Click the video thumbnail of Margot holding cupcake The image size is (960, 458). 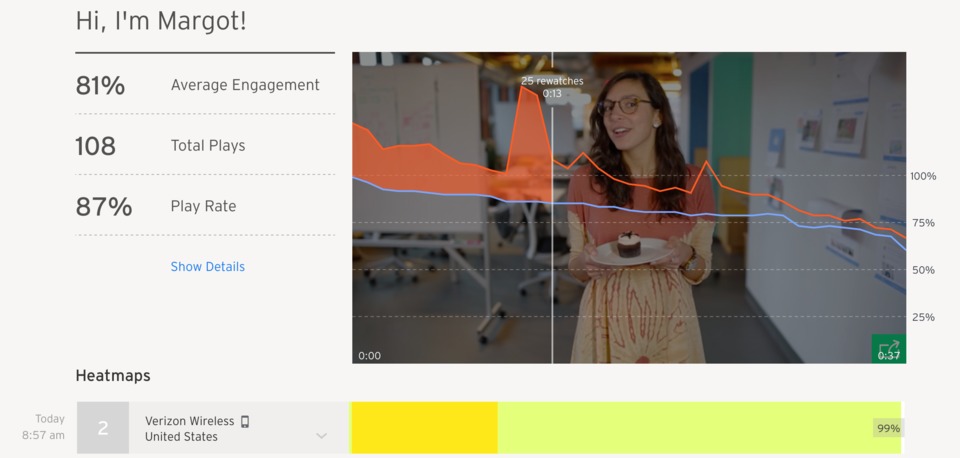click(x=629, y=208)
